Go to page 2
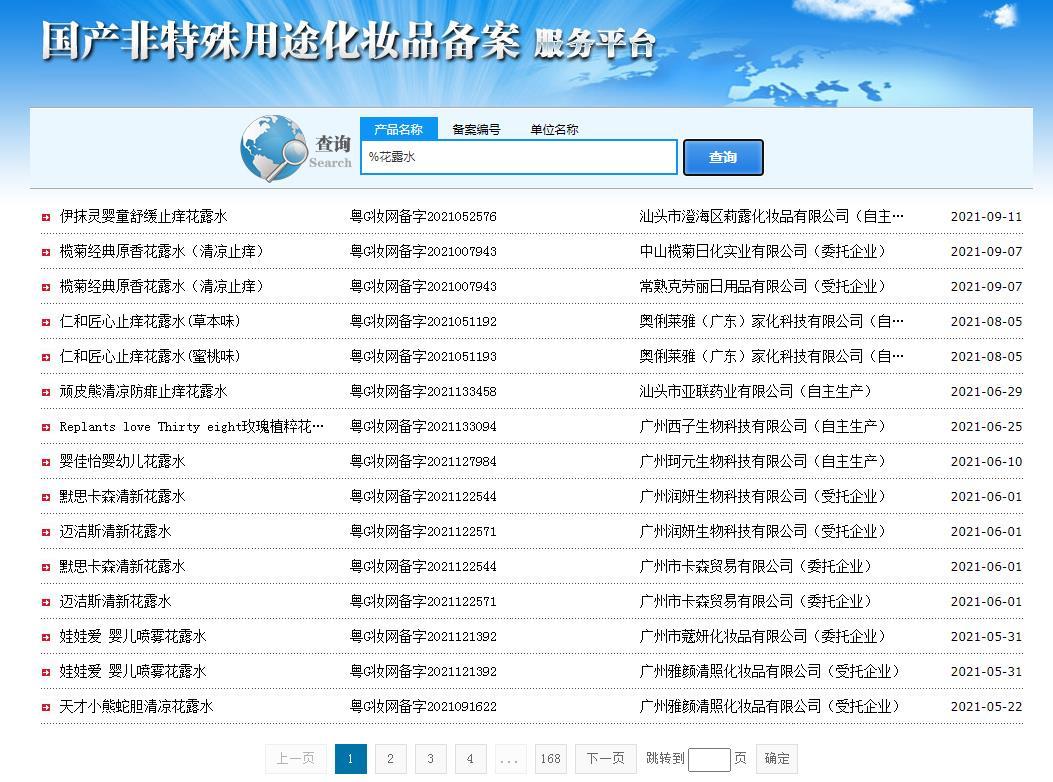This screenshot has height=782, width=1053. [391, 758]
